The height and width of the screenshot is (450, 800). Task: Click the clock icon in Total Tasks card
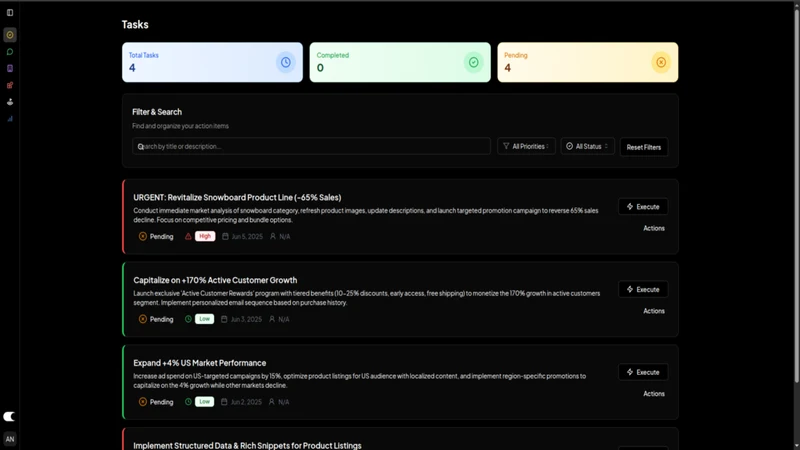[286, 62]
